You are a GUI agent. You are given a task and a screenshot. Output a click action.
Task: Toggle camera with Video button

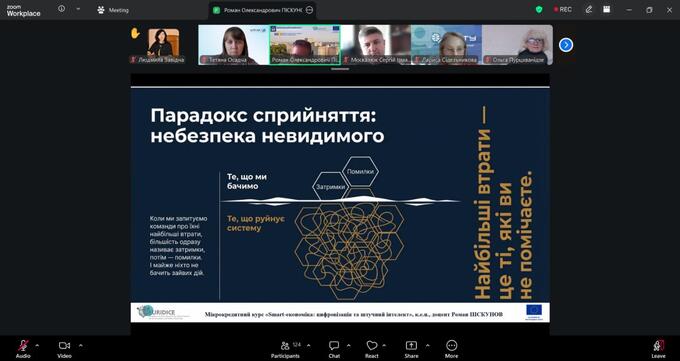coord(64,348)
